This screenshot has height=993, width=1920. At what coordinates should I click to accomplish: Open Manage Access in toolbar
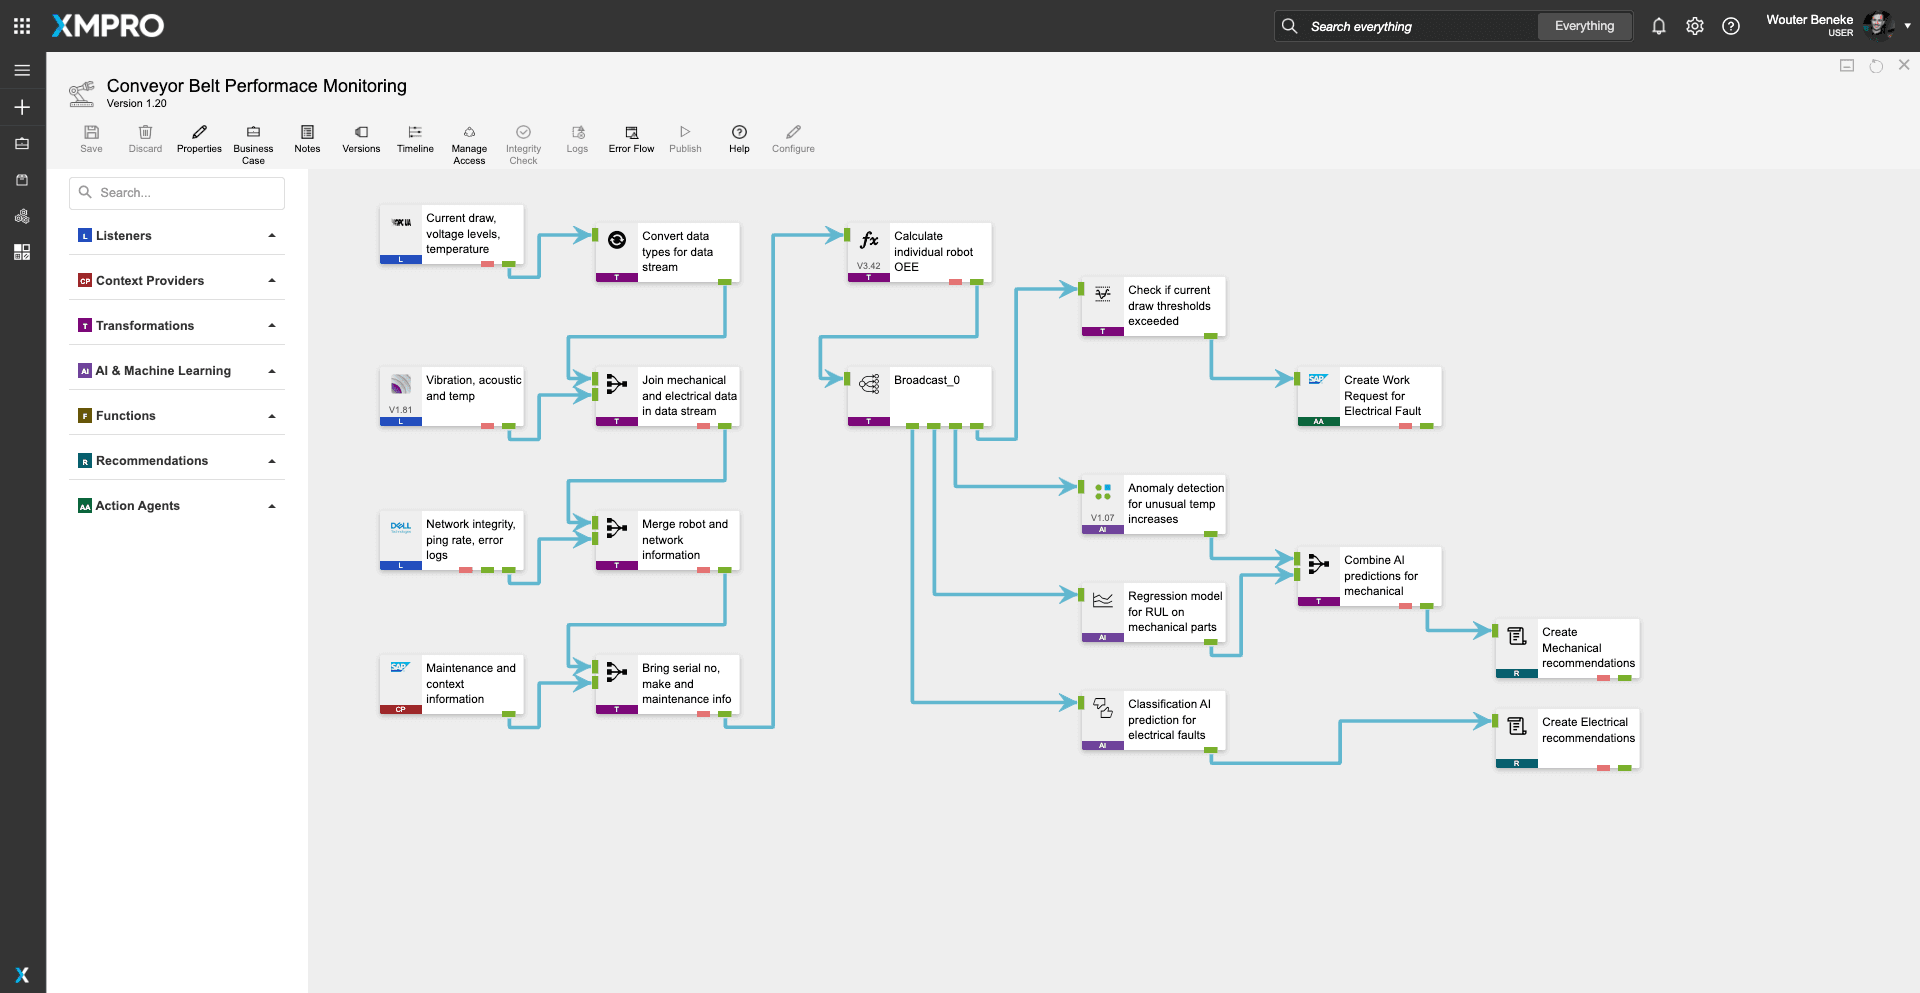(469, 133)
